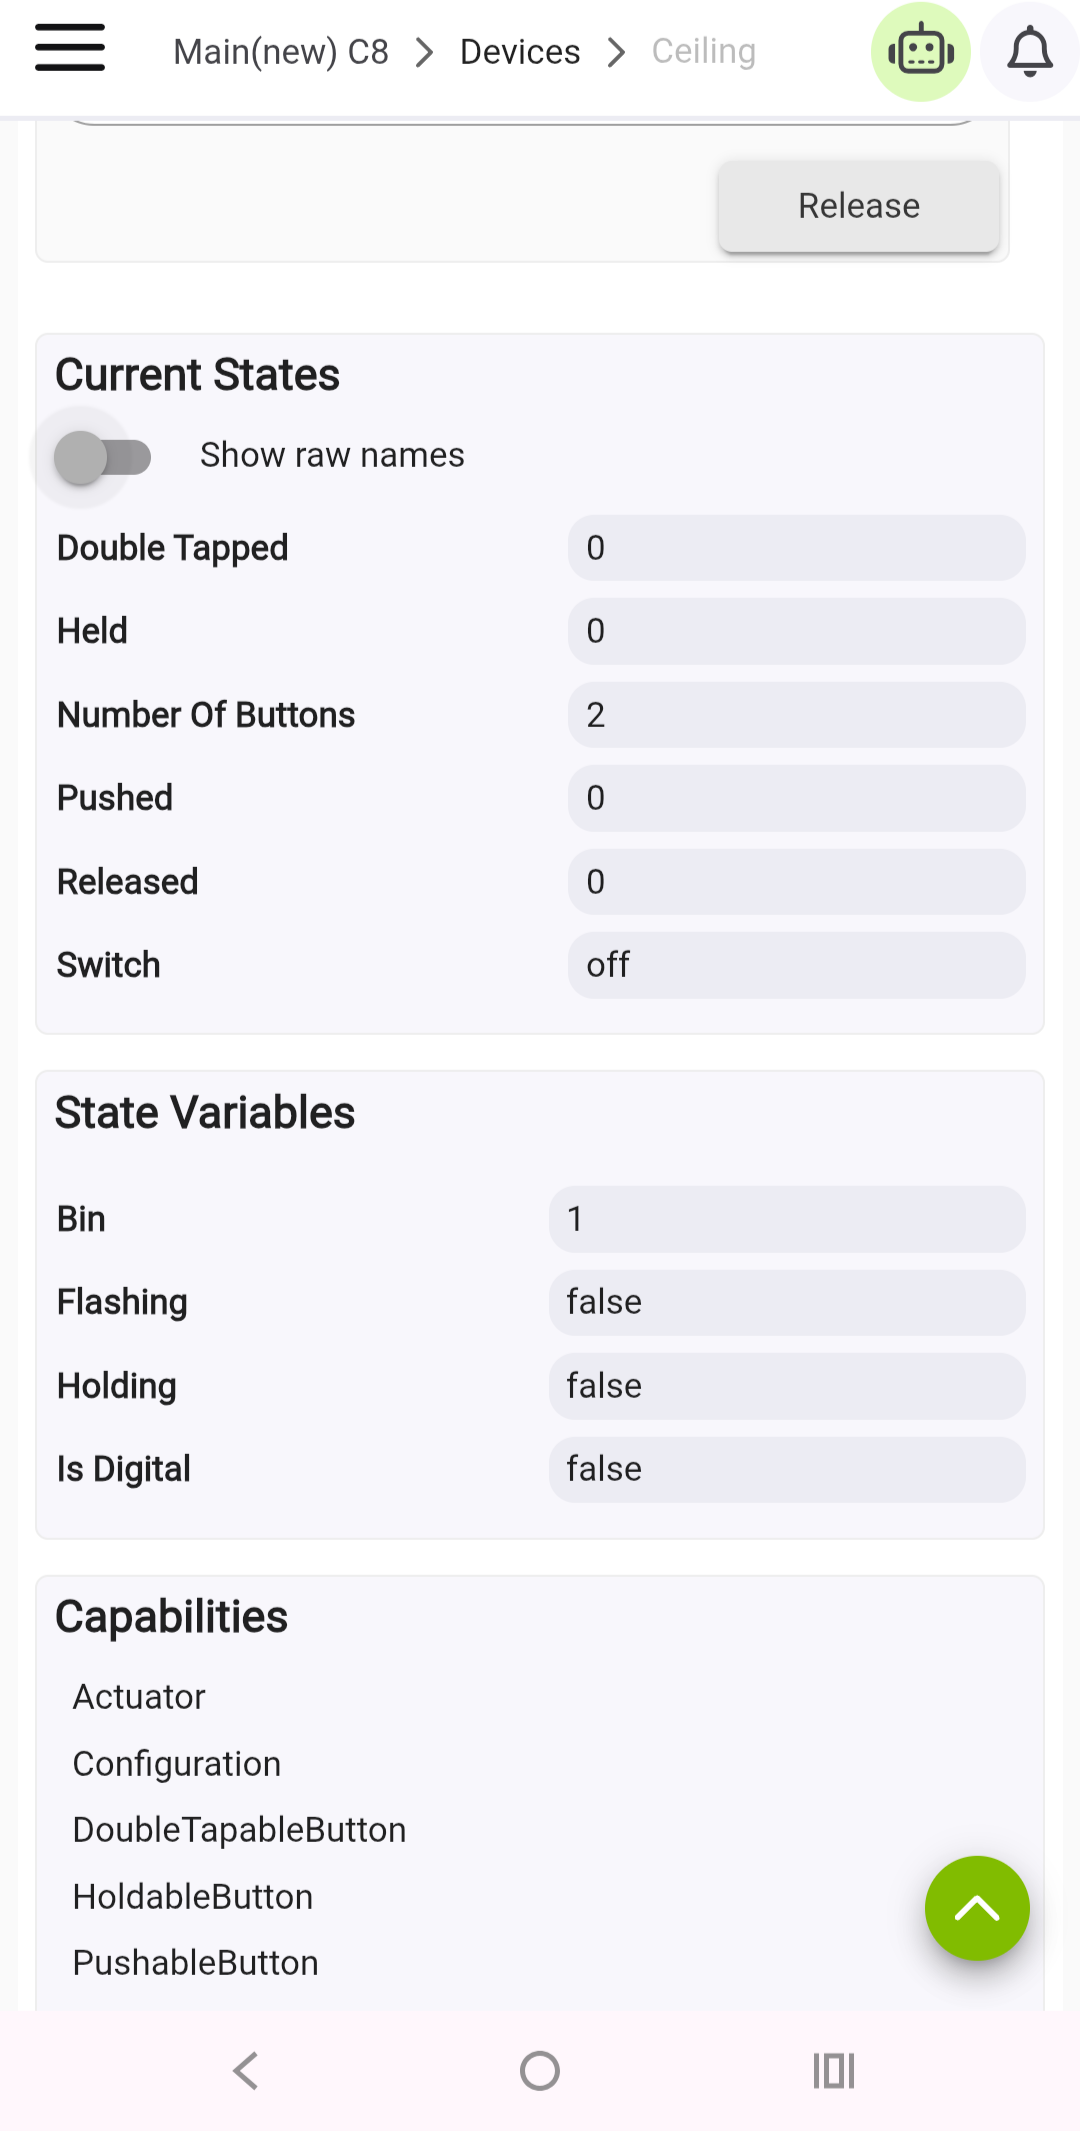Click the breadcrumb chevron after Main(new) C8
The height and width of the screenshot is (2131, 1080).
(425, 52)
